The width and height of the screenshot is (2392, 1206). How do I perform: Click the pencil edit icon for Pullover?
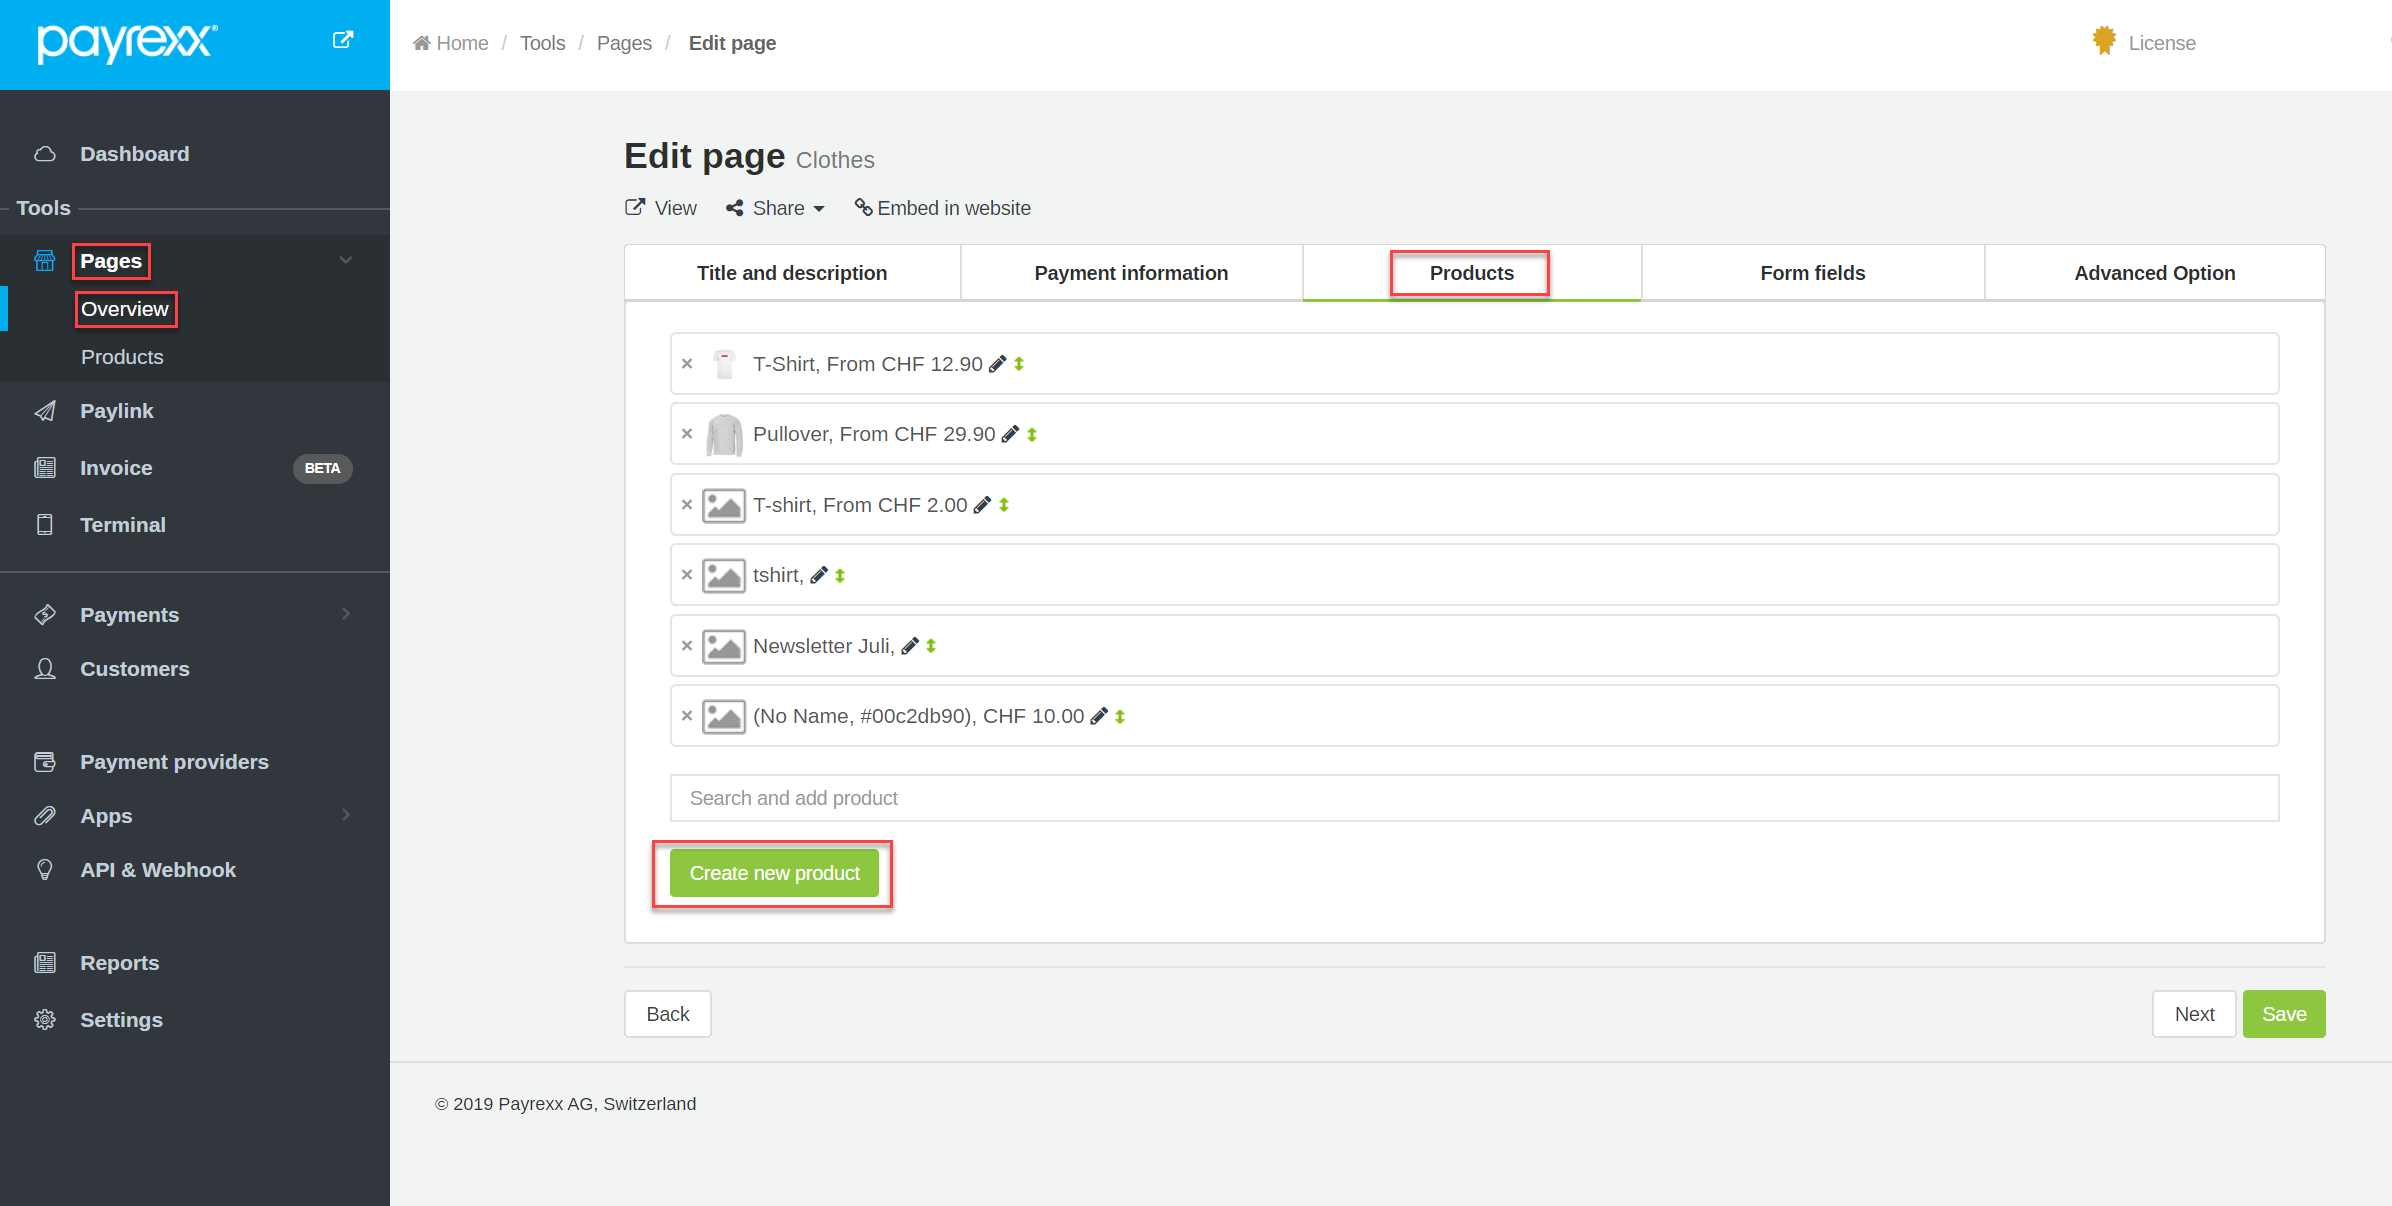tap(1010, 434)
